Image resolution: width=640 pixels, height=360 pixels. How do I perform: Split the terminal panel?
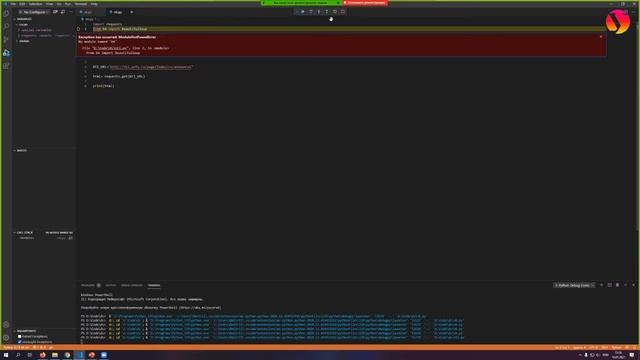(609, 285)
